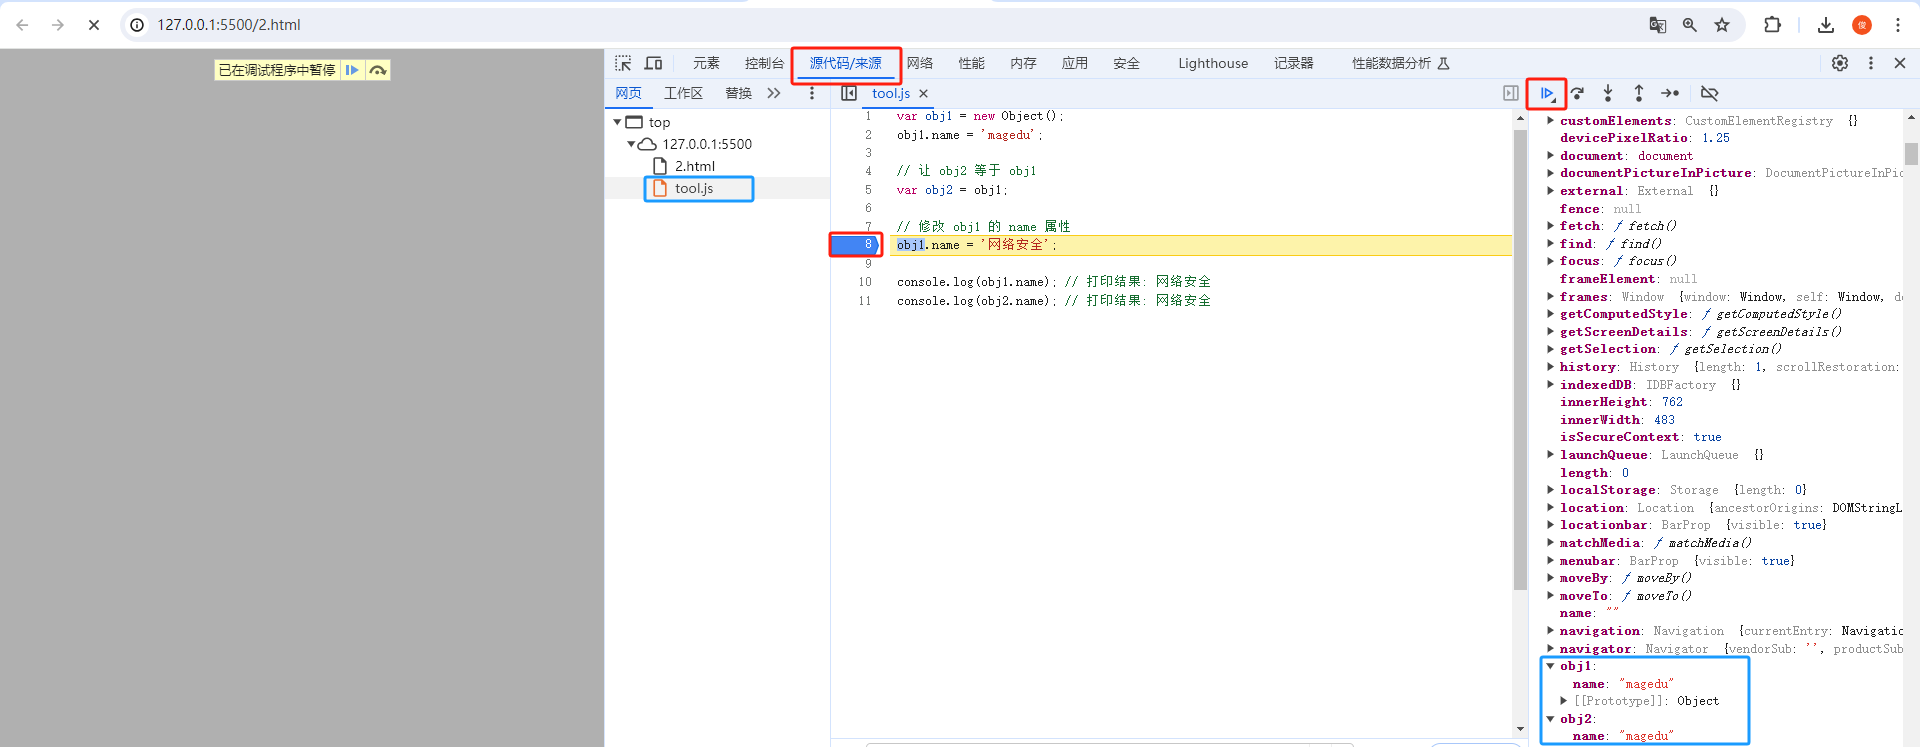The image size is (1920, 747).
Task: Open the 性能数据分析 panel tab
Action: point(1400,63)
